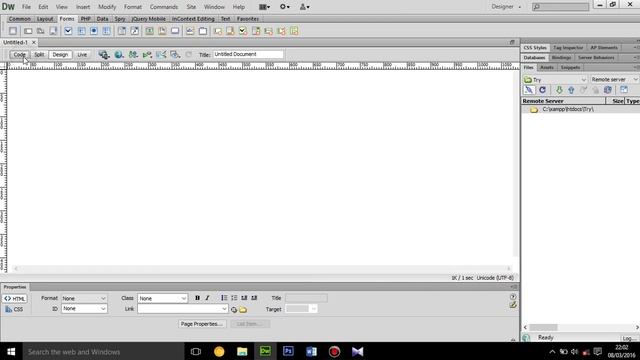Click the document Title input field
The image size is (640, 360).
[x=248, y=54]
